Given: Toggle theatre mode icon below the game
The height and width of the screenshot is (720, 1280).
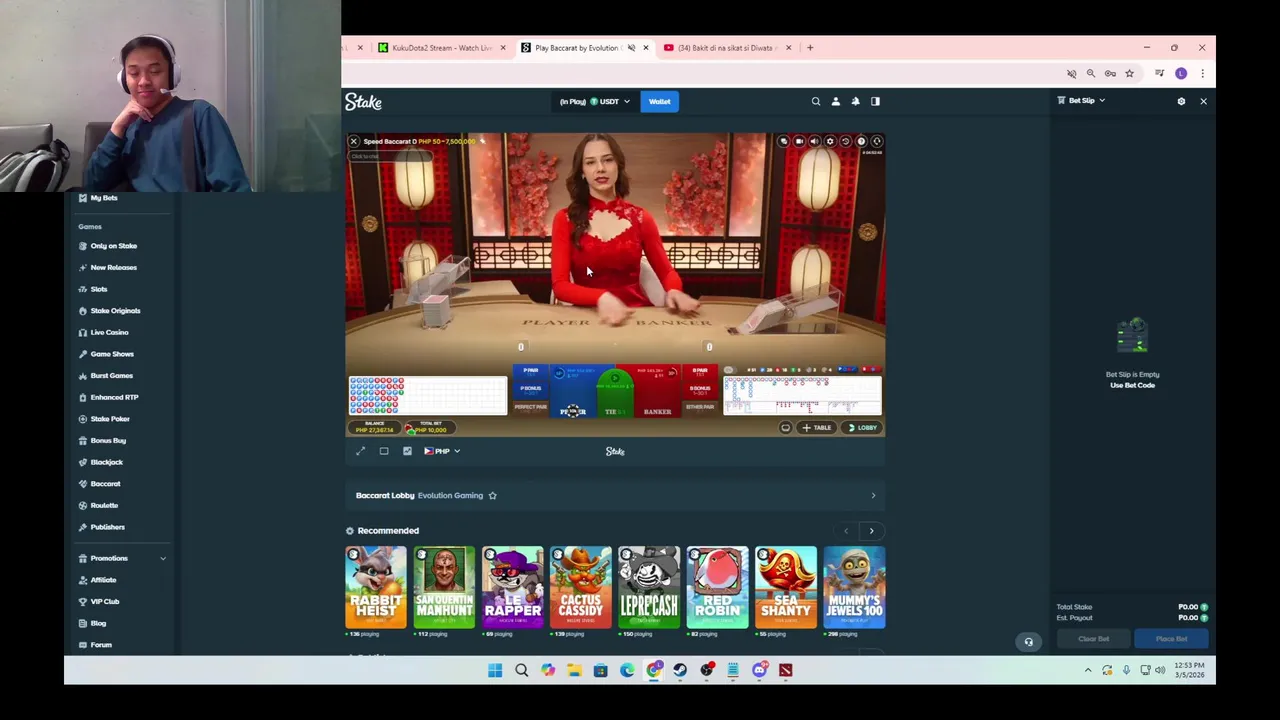Looking at the screenshot, I should click(x=384, y=451).
